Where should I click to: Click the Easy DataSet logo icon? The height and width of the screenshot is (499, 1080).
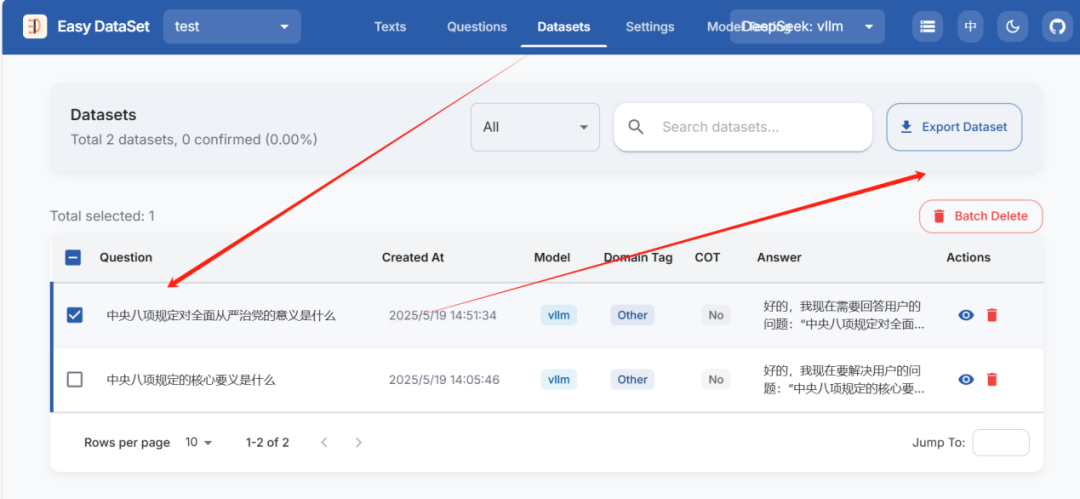pyautogui.click(x=35, y=27)
